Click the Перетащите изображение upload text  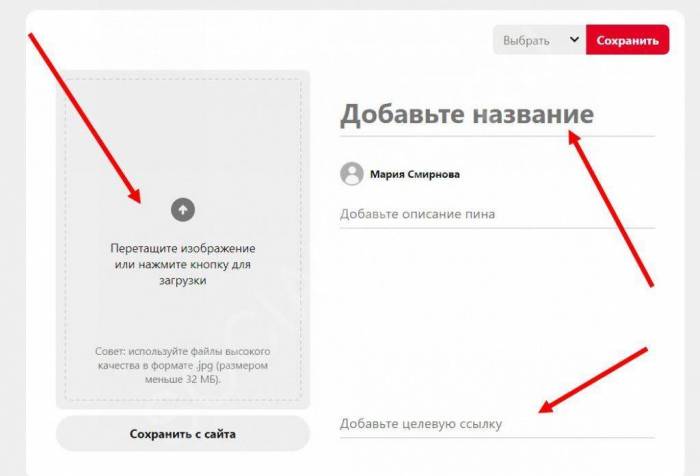[183, 248]
